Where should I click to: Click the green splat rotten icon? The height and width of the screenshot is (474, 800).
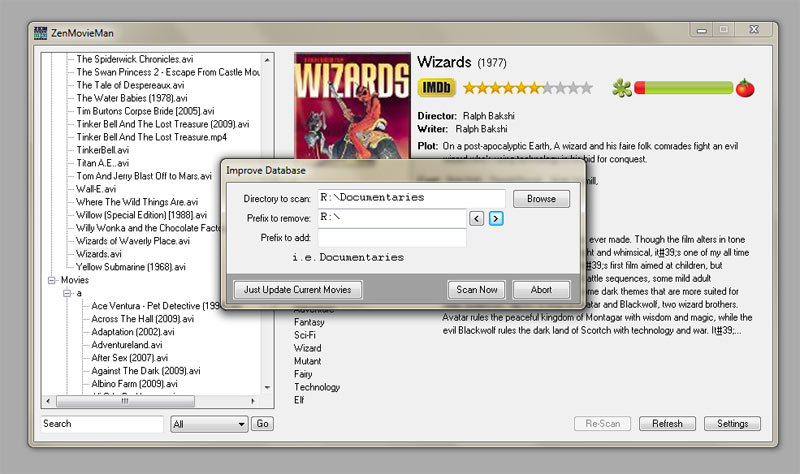pyautogui.click(x=622, y=88)
